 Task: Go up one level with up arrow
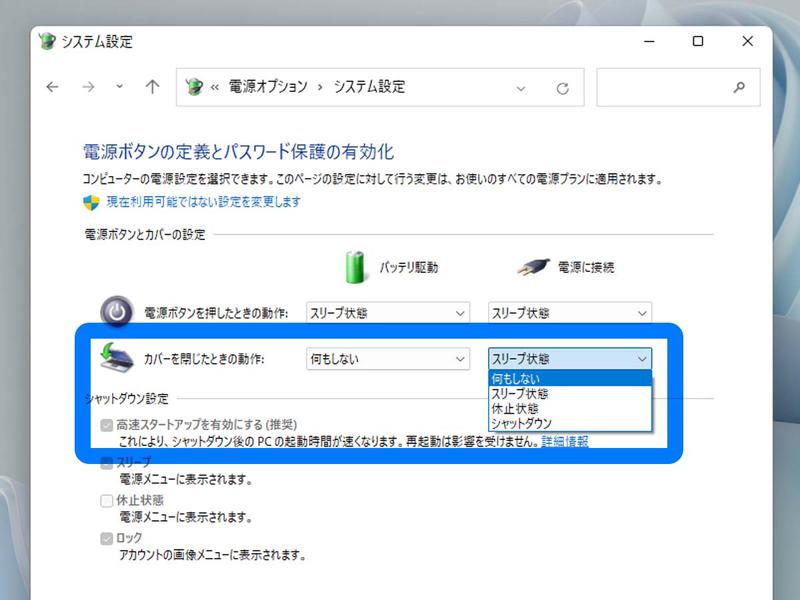[x=152, y=87]
